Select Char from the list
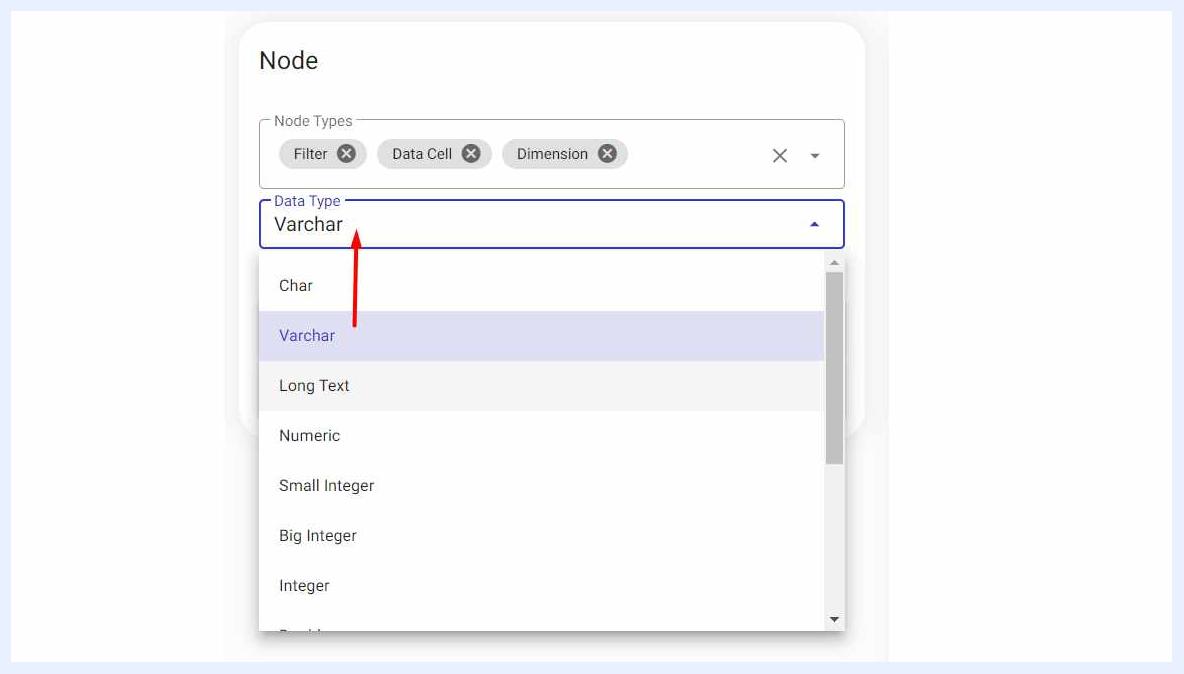The height and width of the screenshot is (674, 1184). click(541, 285)
